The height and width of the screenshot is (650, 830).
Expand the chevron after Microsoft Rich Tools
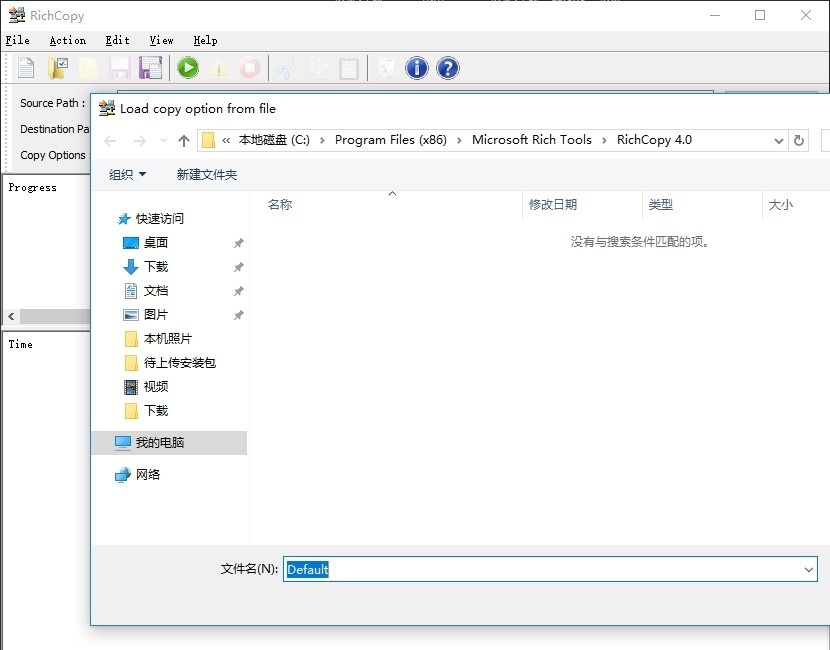click(604, 140)
